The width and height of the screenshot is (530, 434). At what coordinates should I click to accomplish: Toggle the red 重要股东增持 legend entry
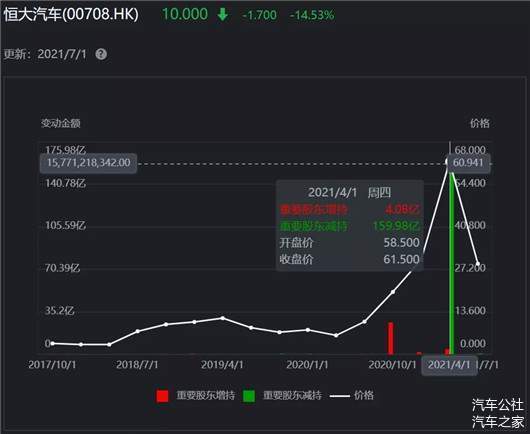(196, 396)
